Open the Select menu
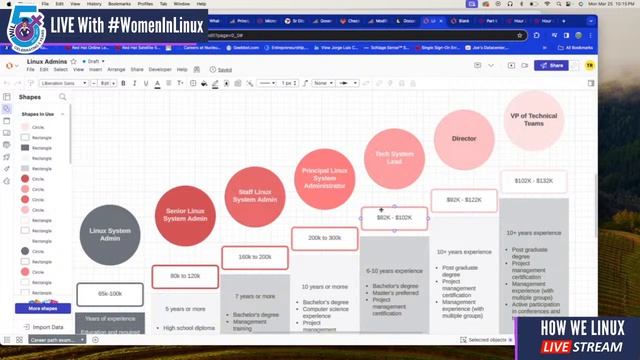Screen dimensions: 640x360 (60, 70)
